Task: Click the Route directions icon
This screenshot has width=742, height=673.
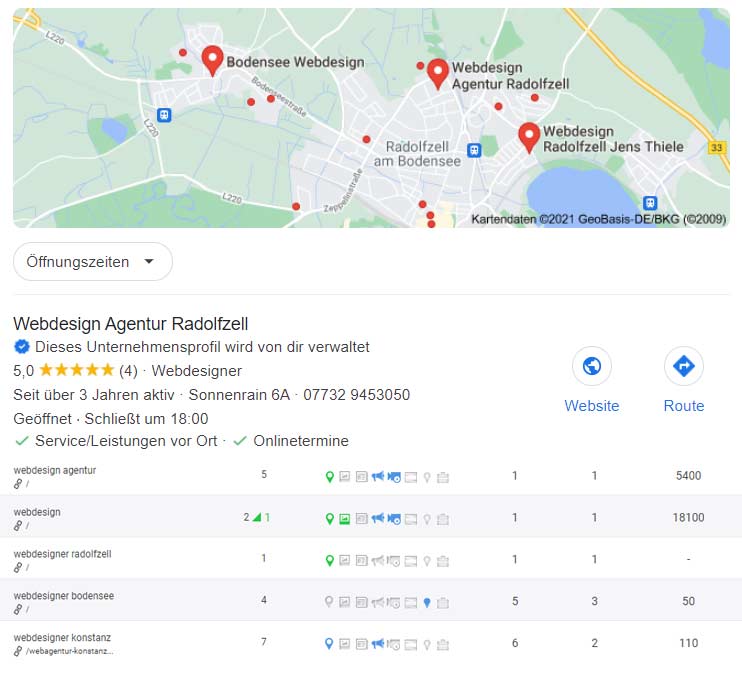Action: pos(683,366)
